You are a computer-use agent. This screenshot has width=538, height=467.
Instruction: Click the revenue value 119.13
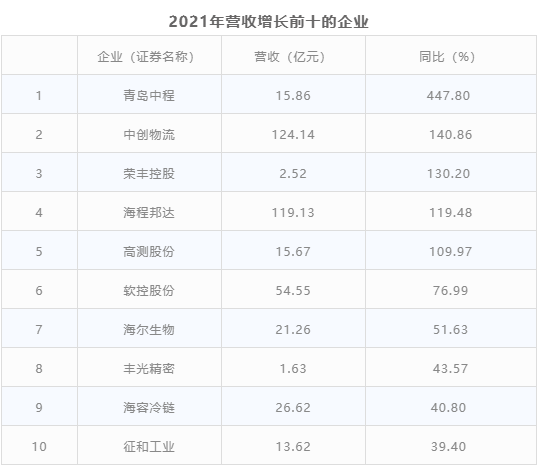(293, 213)
